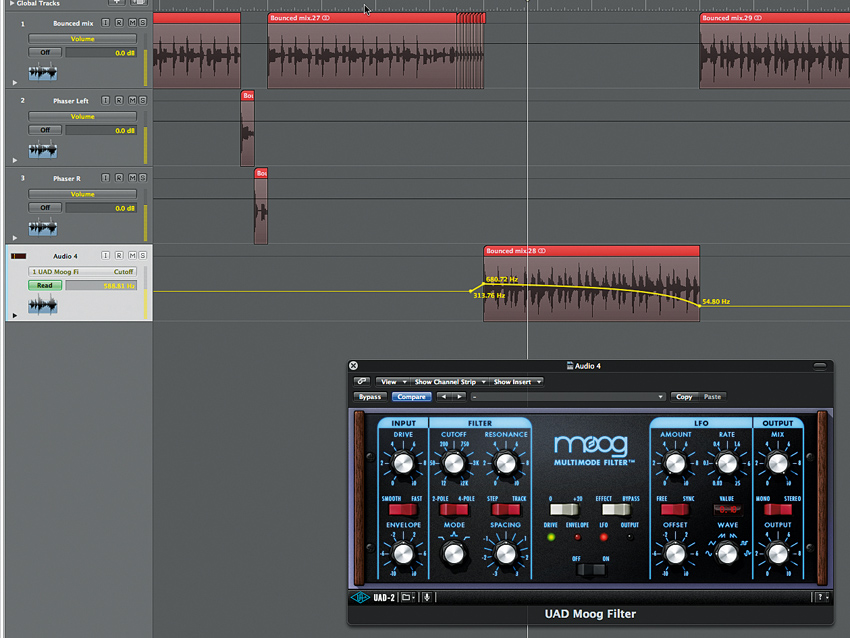Click the output Mix knob

point(778,463)
